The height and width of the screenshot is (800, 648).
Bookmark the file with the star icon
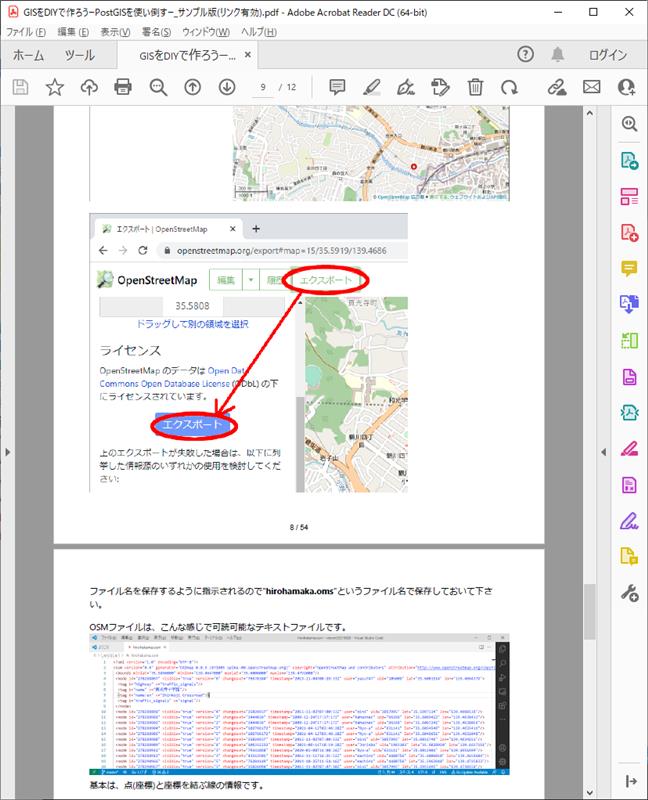pyautogui.click(x=54, y=87)
